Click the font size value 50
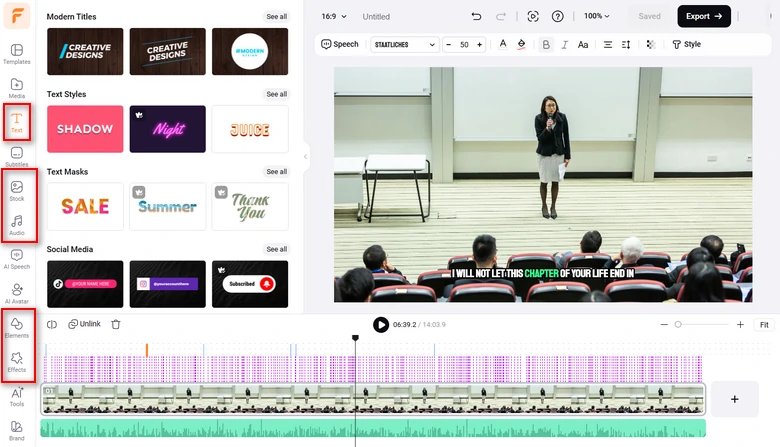 [x=464, y=45]
